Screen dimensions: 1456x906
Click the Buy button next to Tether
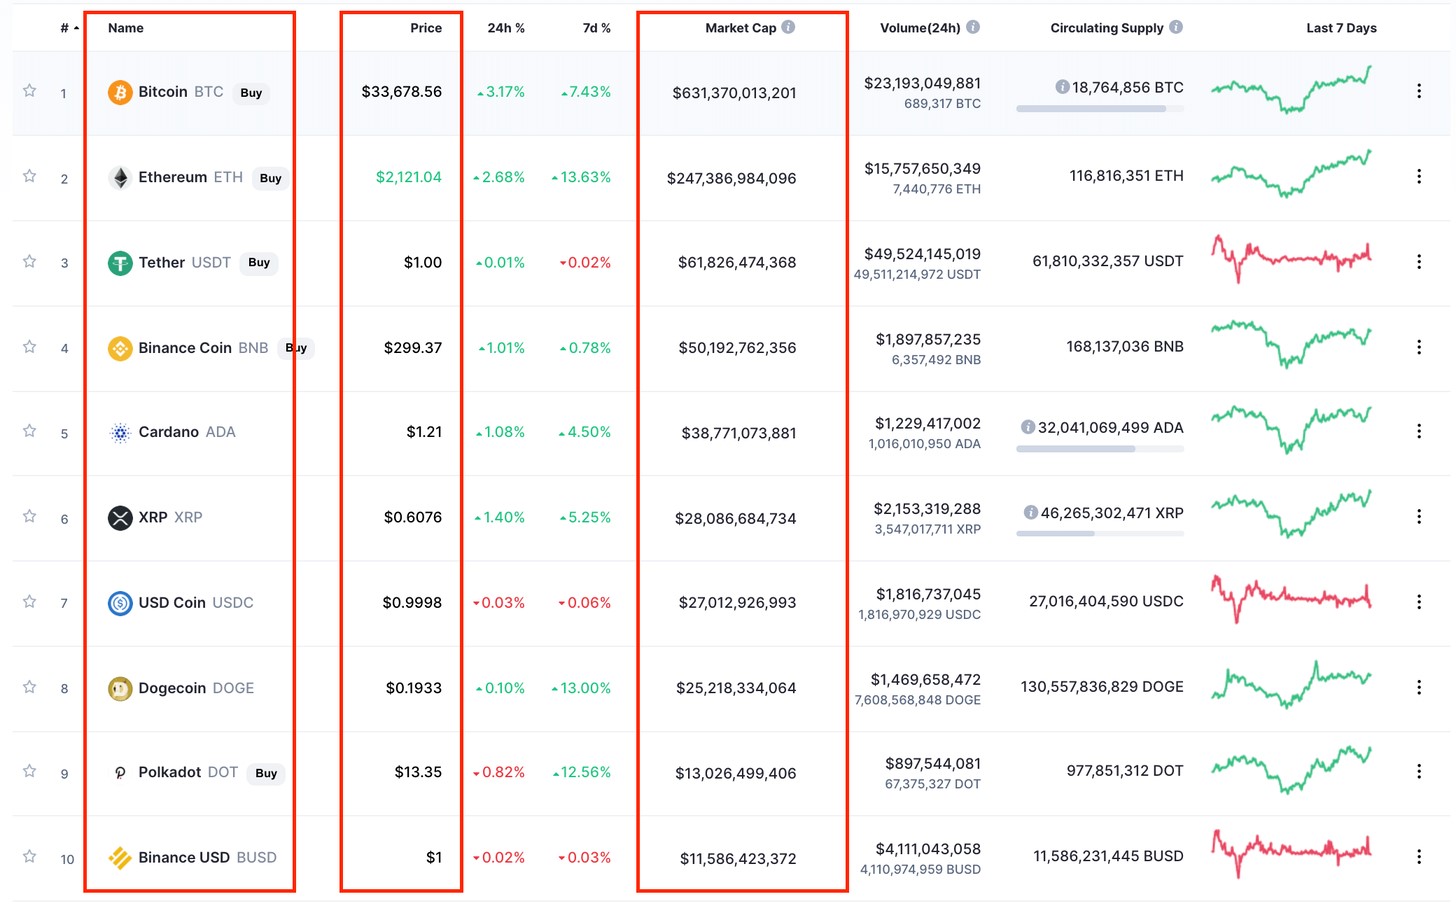pyautogui.click(x=259, y=263)
